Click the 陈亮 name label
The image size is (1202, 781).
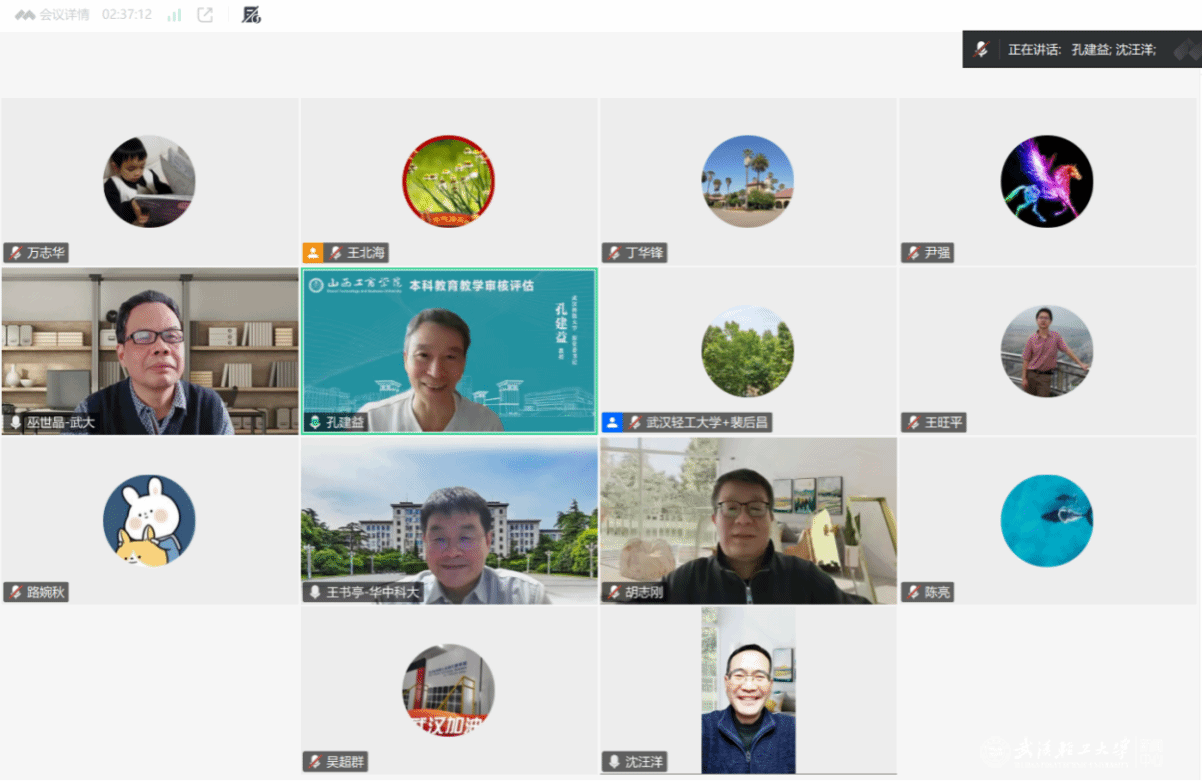[x=938, y=592]
